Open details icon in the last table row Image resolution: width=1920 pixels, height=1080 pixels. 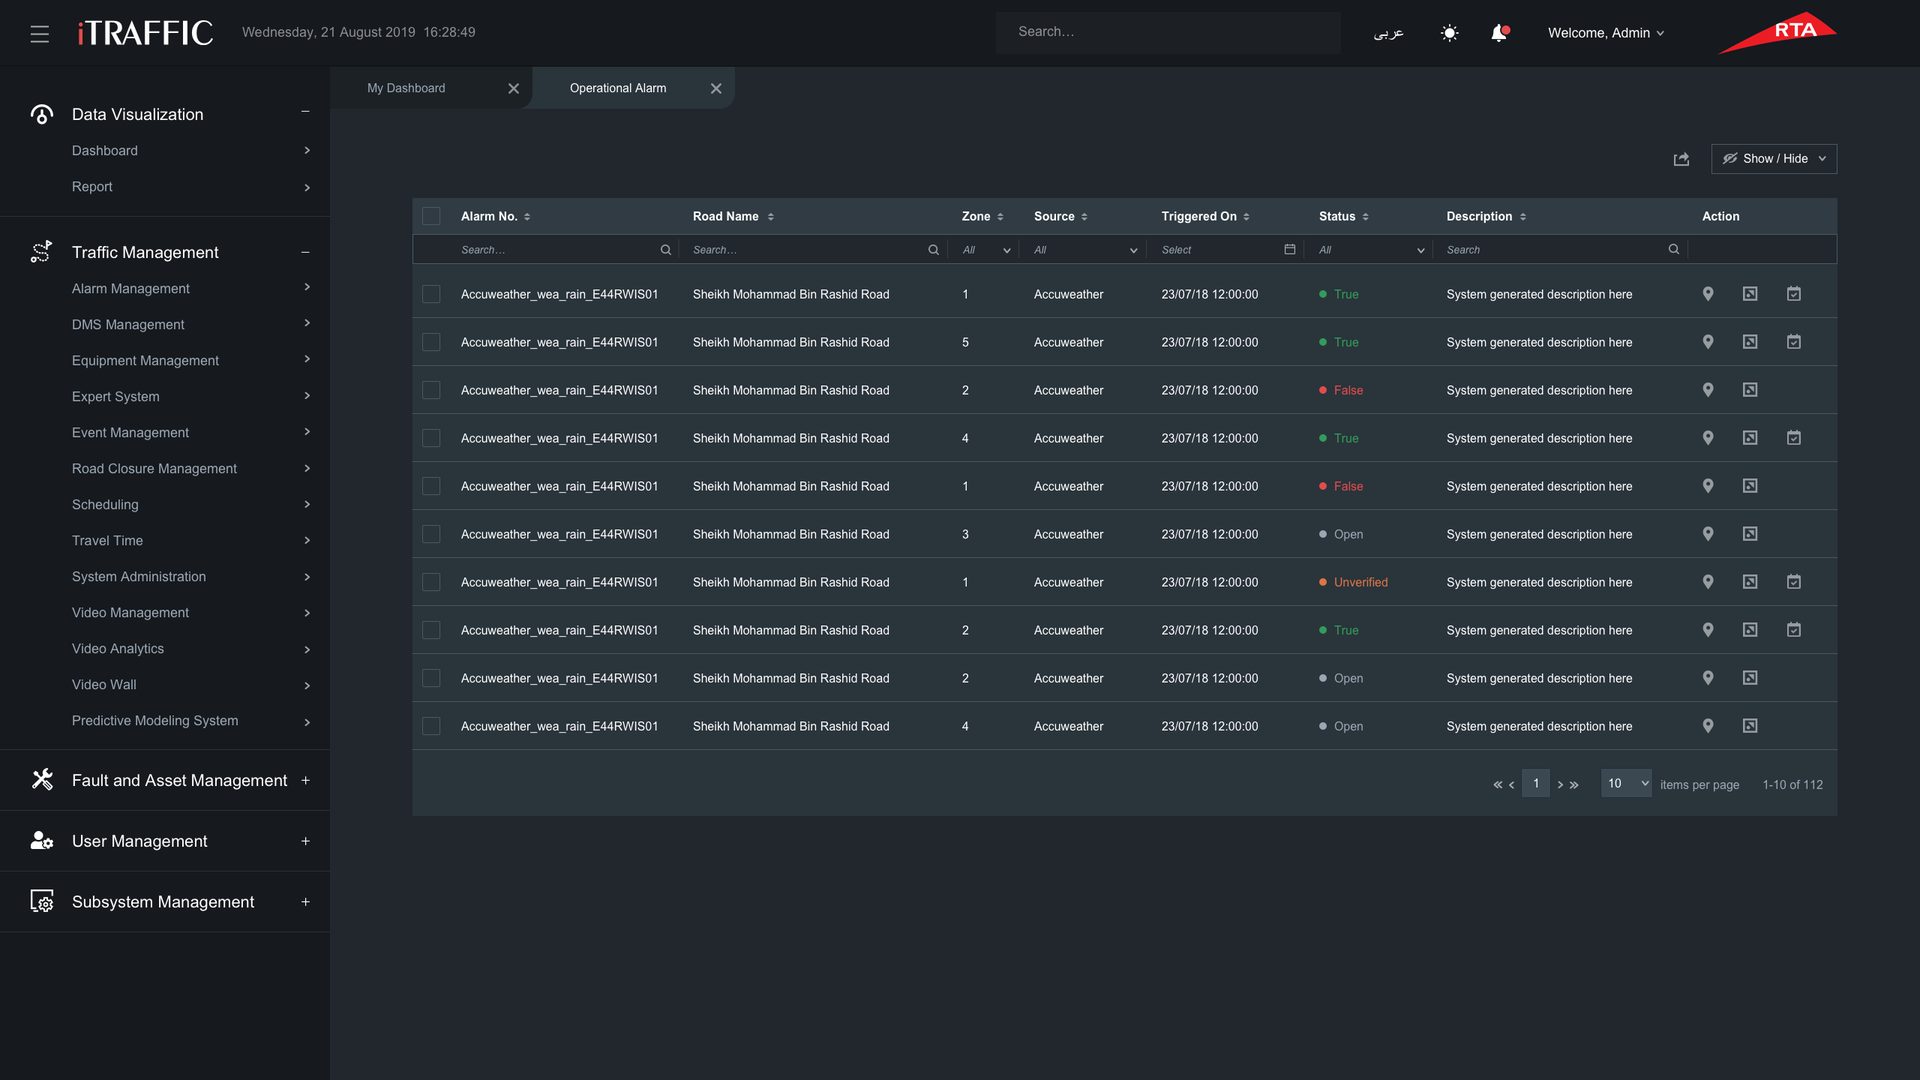(1750, 726)
